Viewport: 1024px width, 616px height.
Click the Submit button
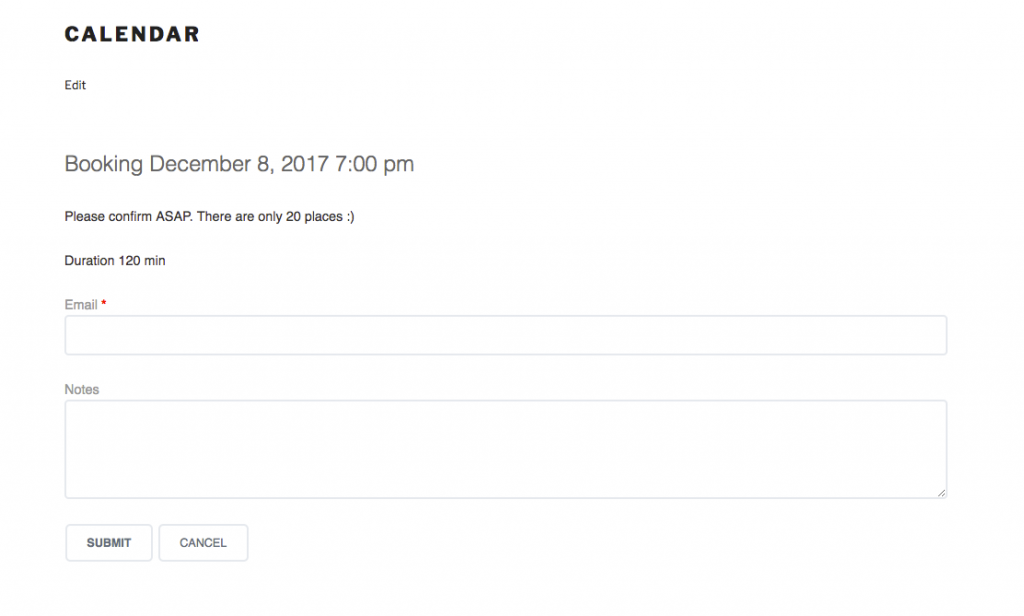pos(109,543)
